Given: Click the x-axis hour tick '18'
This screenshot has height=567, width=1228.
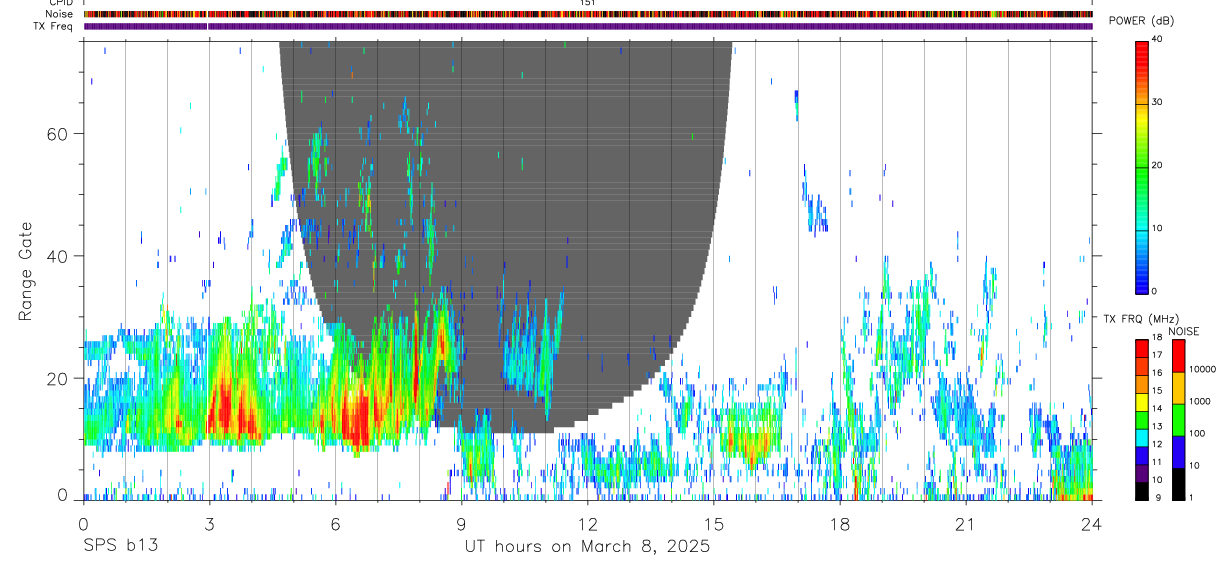Looking at the screenshot, I should pos(839,524).
